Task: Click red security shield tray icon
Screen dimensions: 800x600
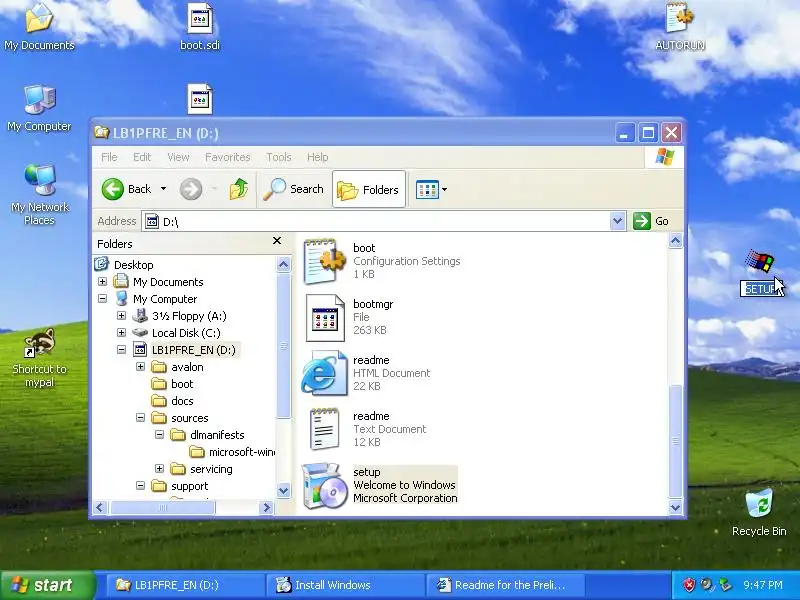Action: click(689, 585)
